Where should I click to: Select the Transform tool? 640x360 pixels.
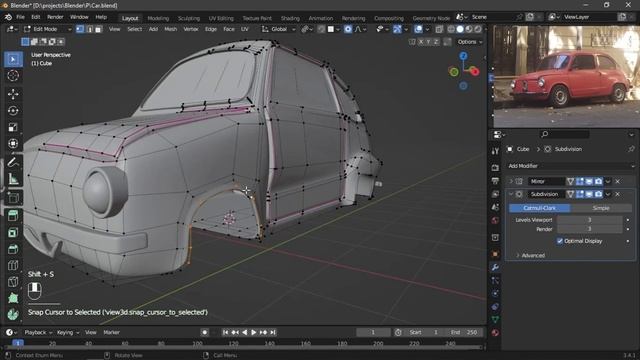point(13,143)
